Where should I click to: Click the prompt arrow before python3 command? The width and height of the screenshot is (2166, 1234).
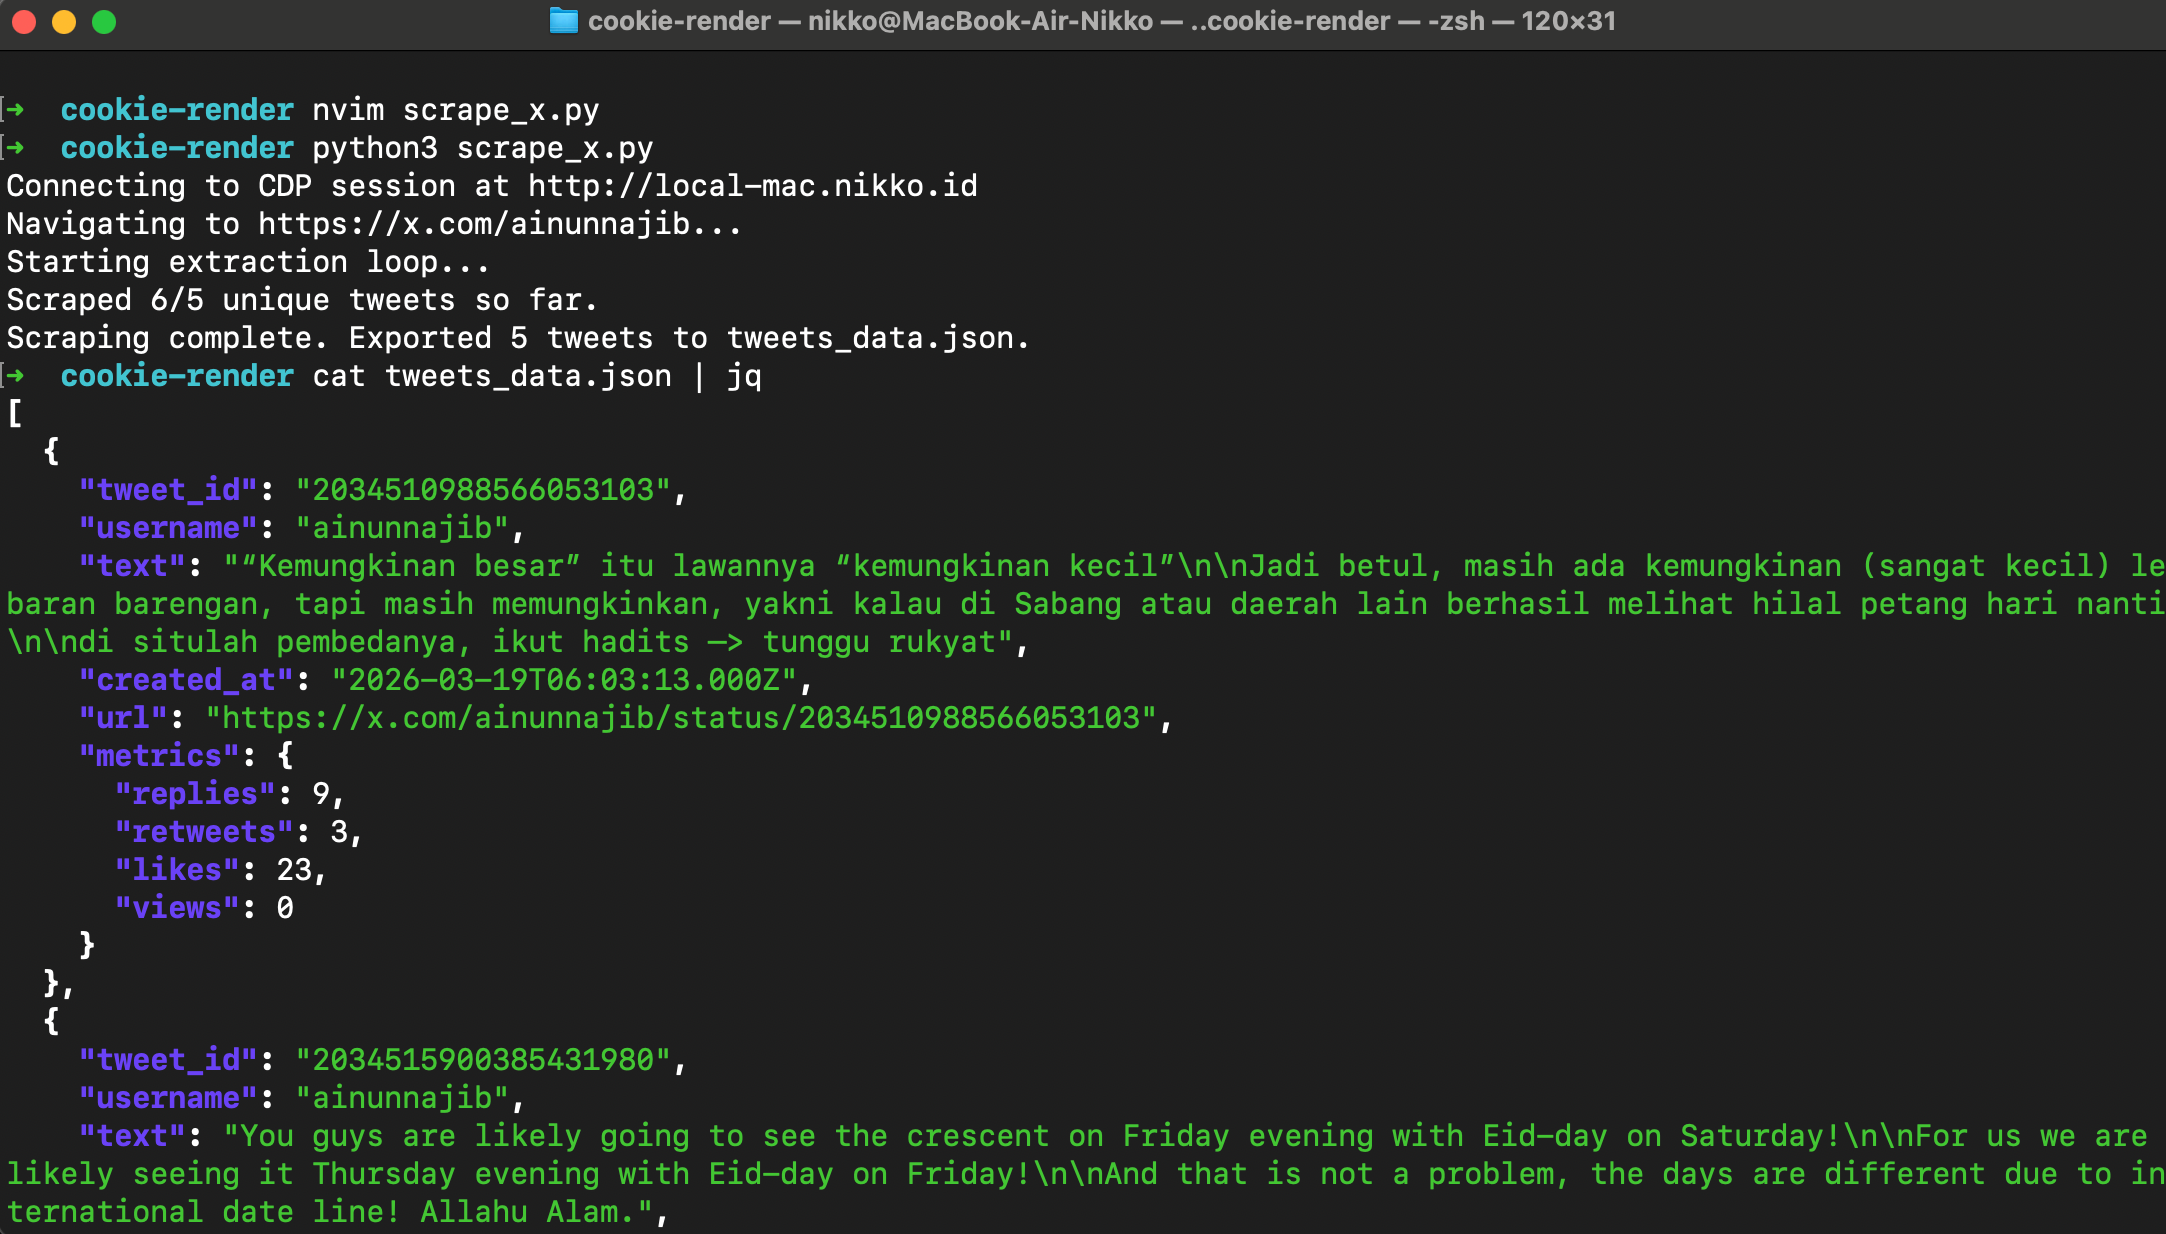15,147
